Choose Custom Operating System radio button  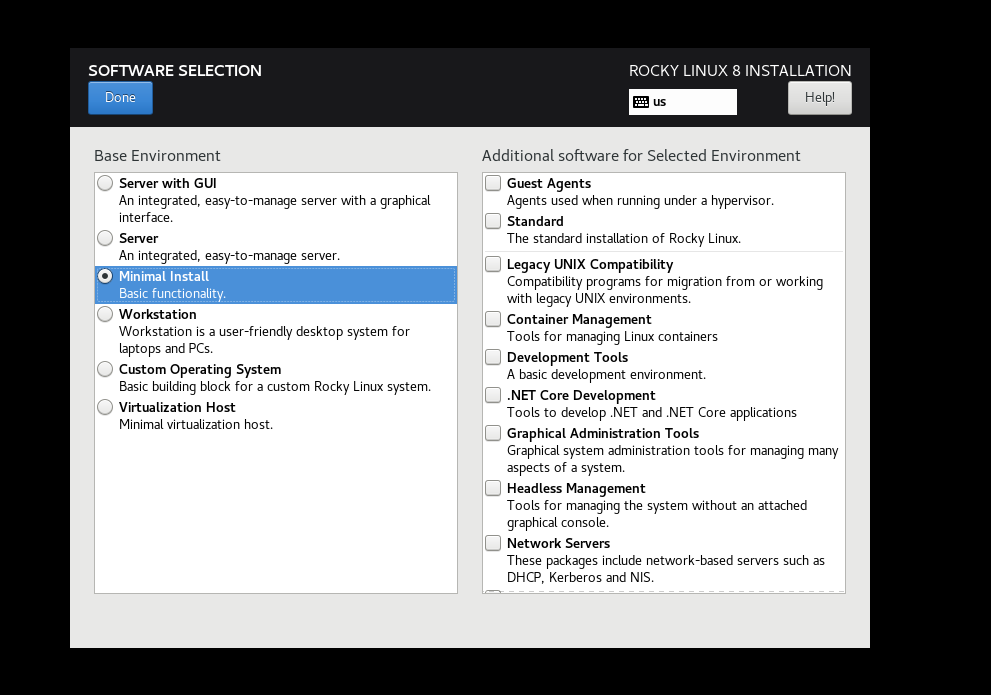(105, 369)
